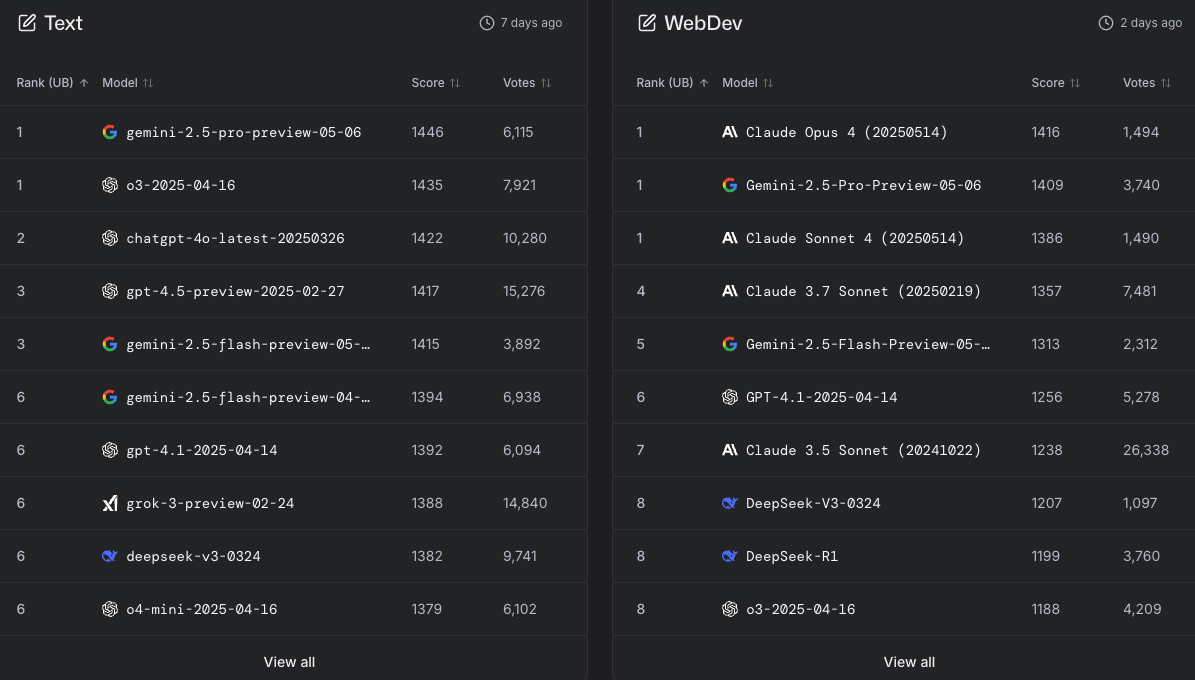Sort WebDev leaderboard by Votes column
Viewport: 1195px width, 680px height.
click(x=1147, y=82)
